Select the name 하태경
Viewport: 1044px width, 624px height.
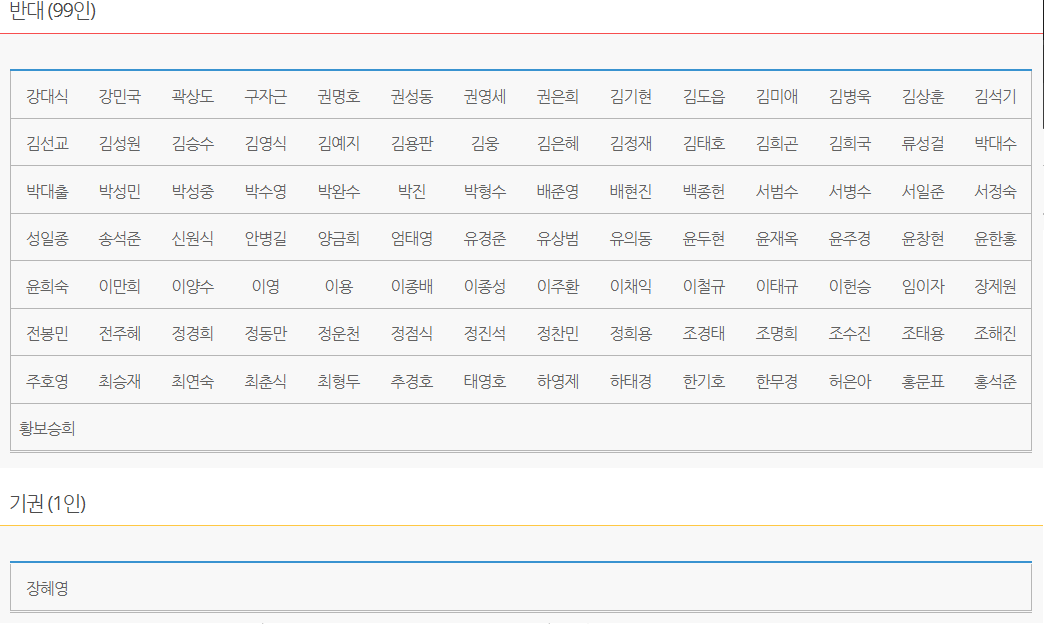tap(631, 382)
